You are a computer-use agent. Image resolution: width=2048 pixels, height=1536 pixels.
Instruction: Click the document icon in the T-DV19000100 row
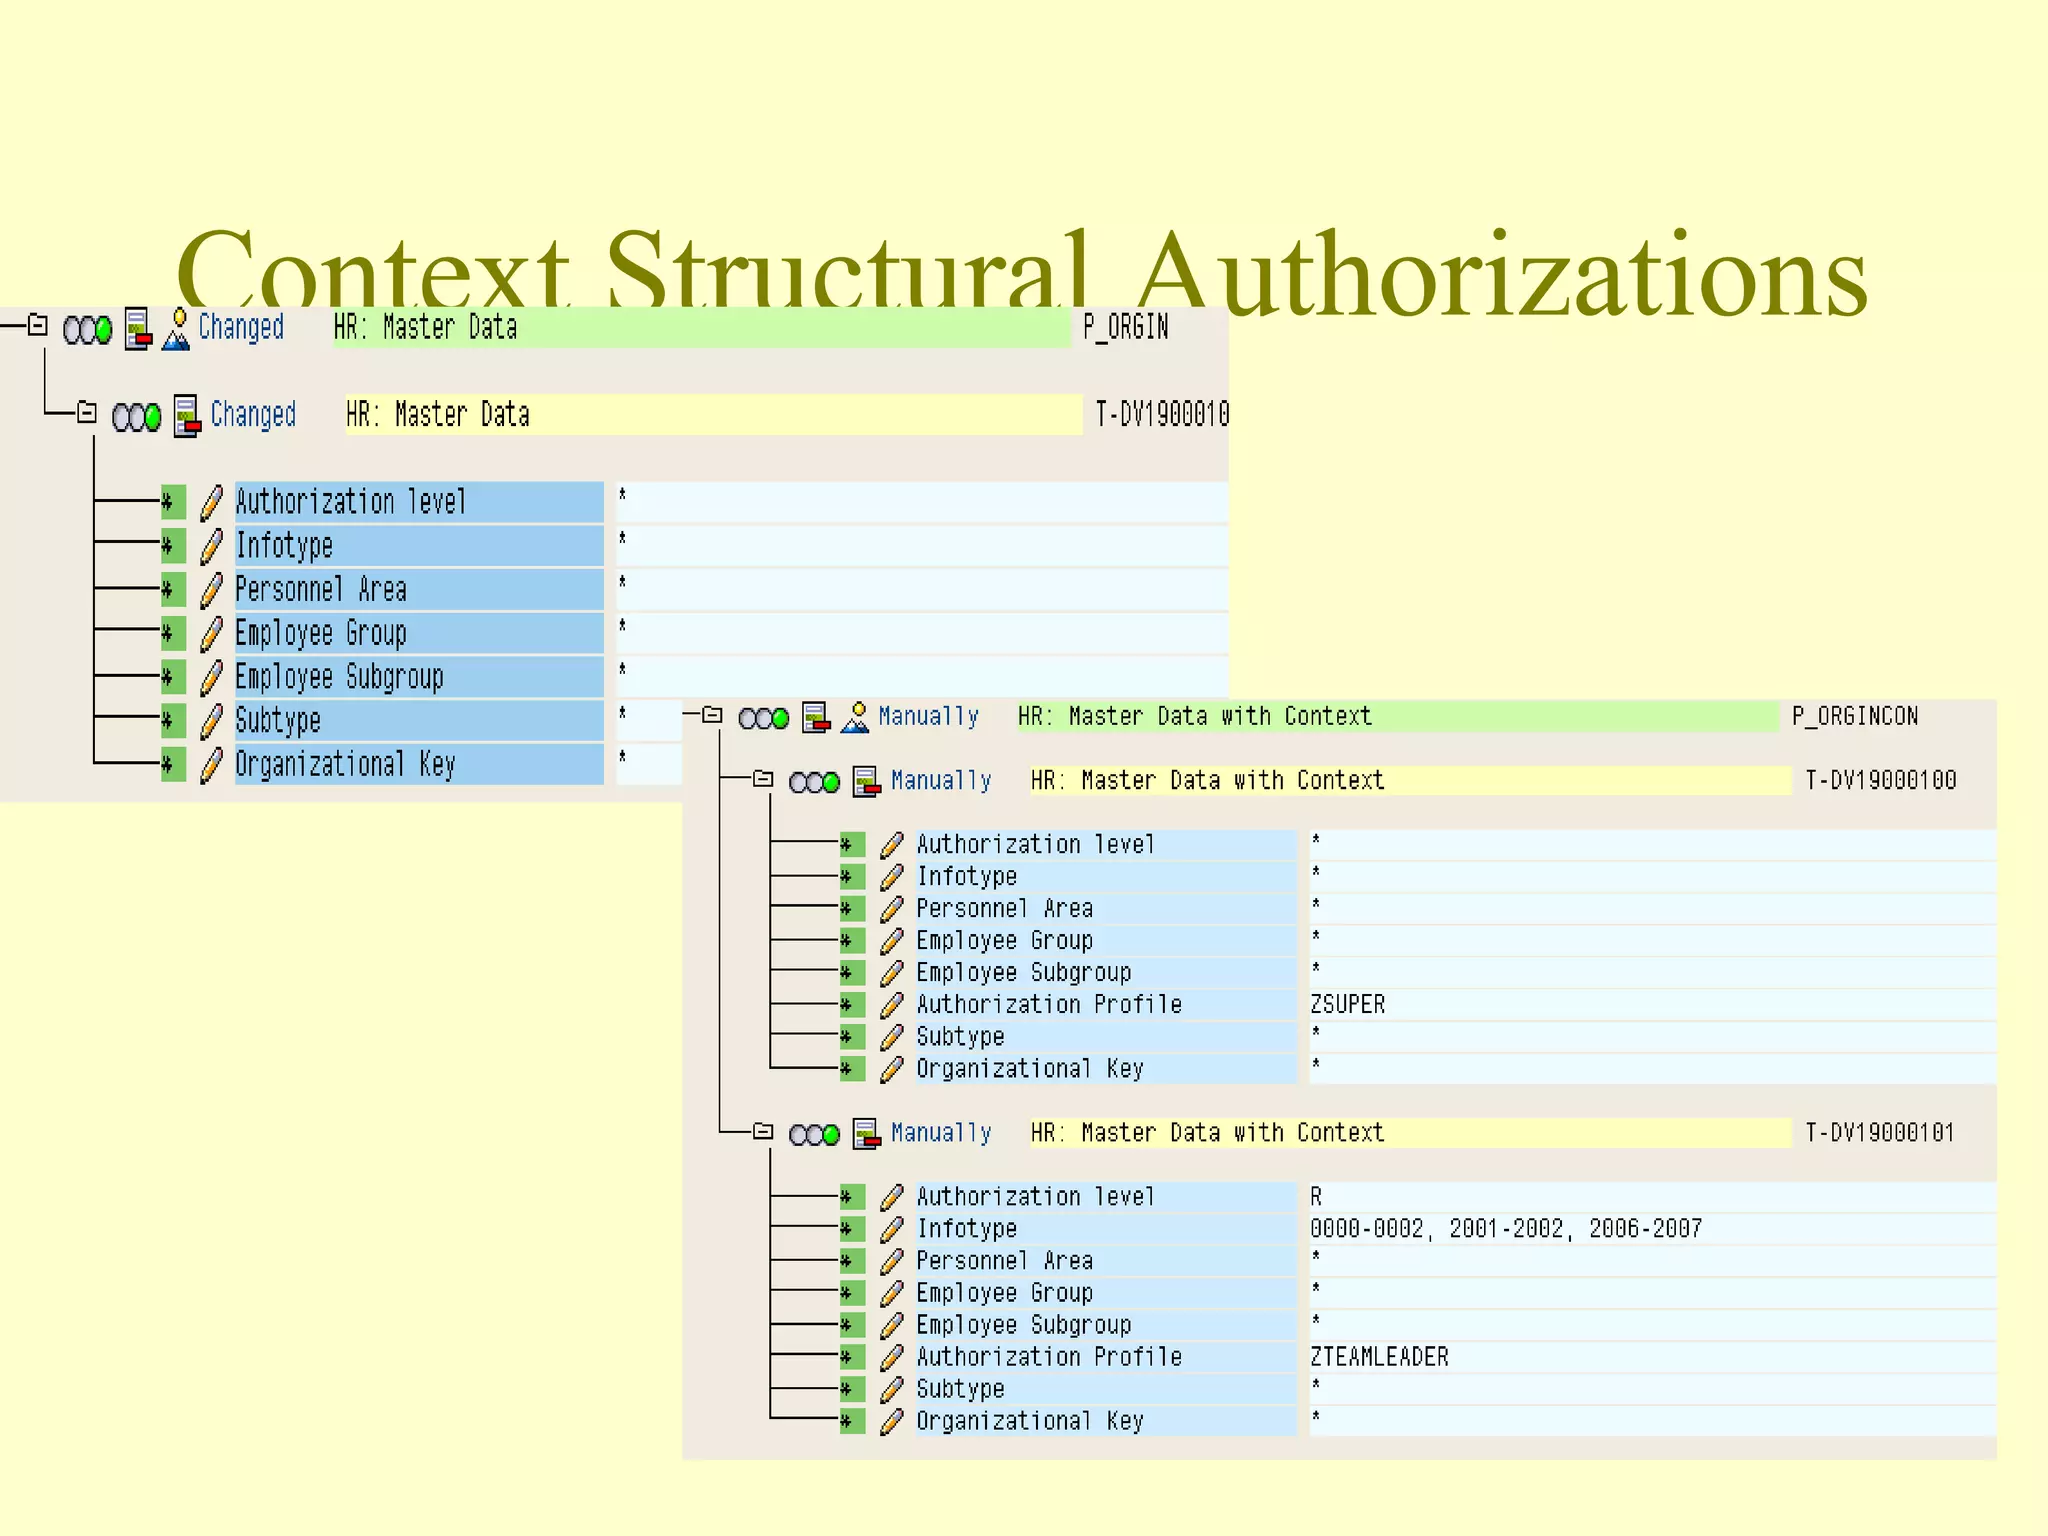coord(866,781)
